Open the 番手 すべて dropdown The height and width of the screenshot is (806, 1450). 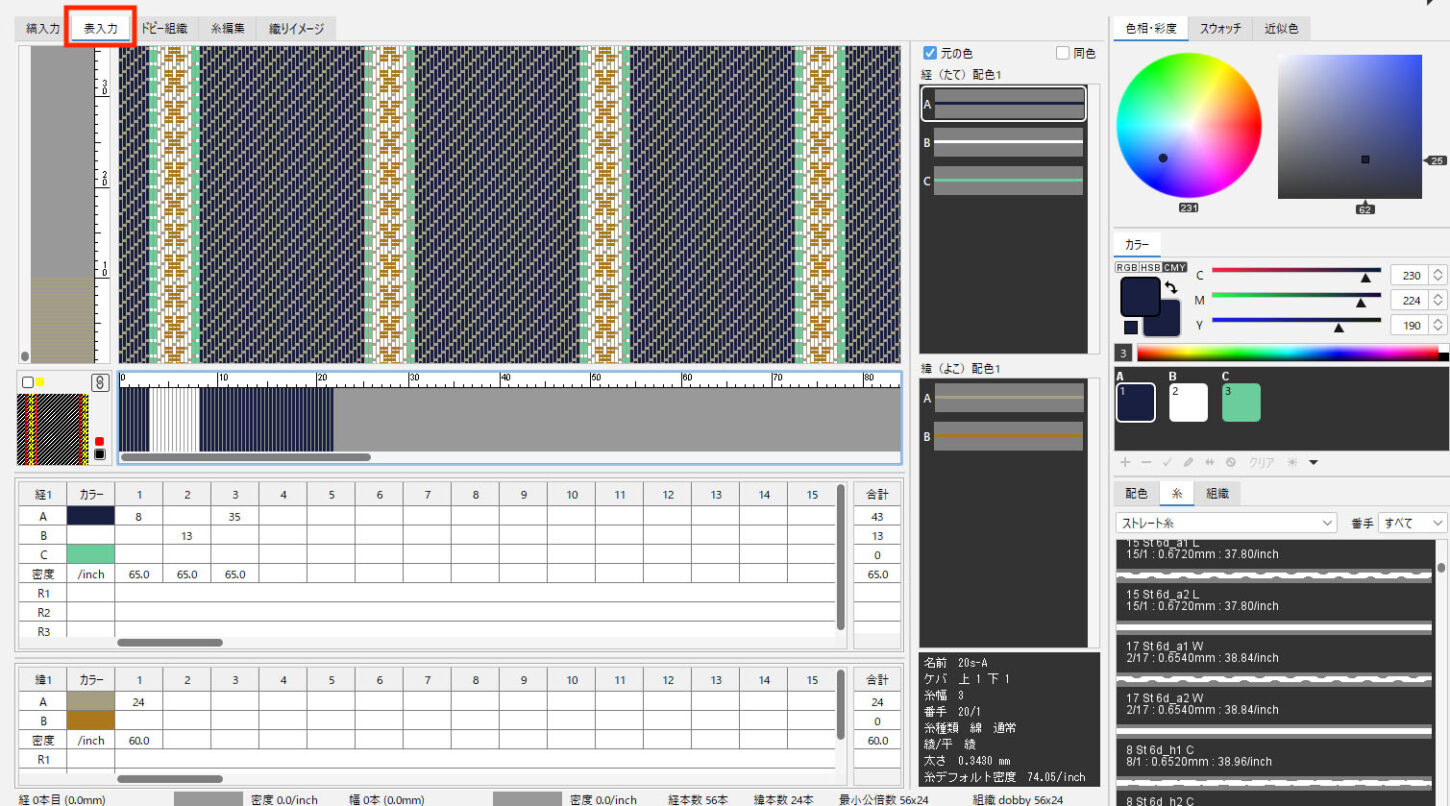[x=1412, y=523]
